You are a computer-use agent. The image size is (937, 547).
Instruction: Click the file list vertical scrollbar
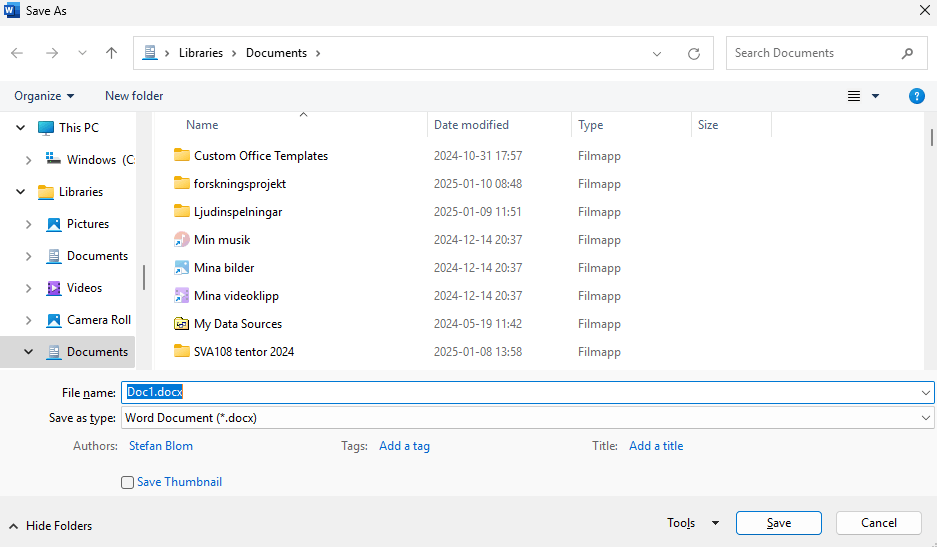pyautogui.click(x=932, y=137)
